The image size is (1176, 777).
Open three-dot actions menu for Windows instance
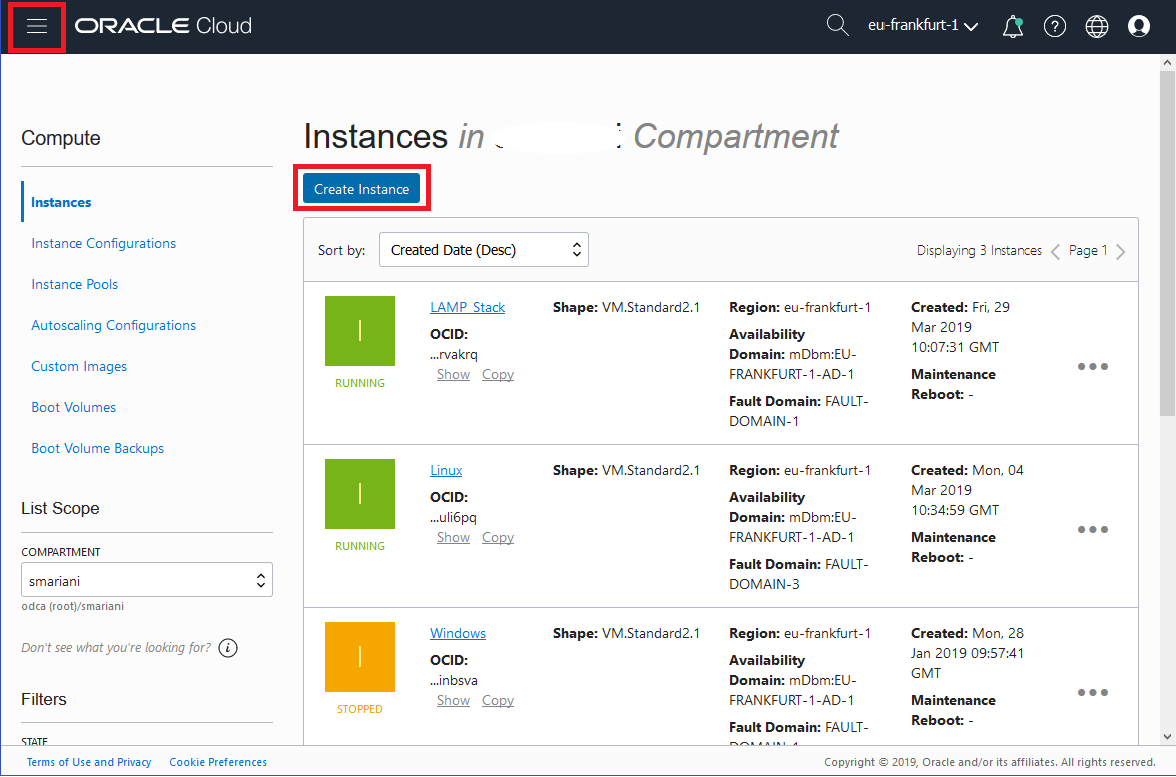click(1093, 692)
